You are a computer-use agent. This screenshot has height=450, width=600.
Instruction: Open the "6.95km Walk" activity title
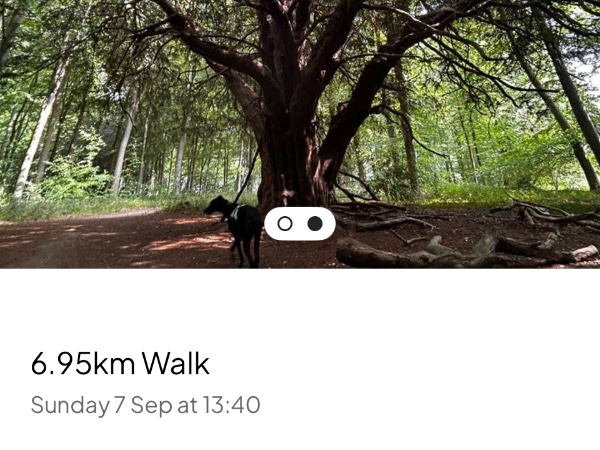(120, 363)
